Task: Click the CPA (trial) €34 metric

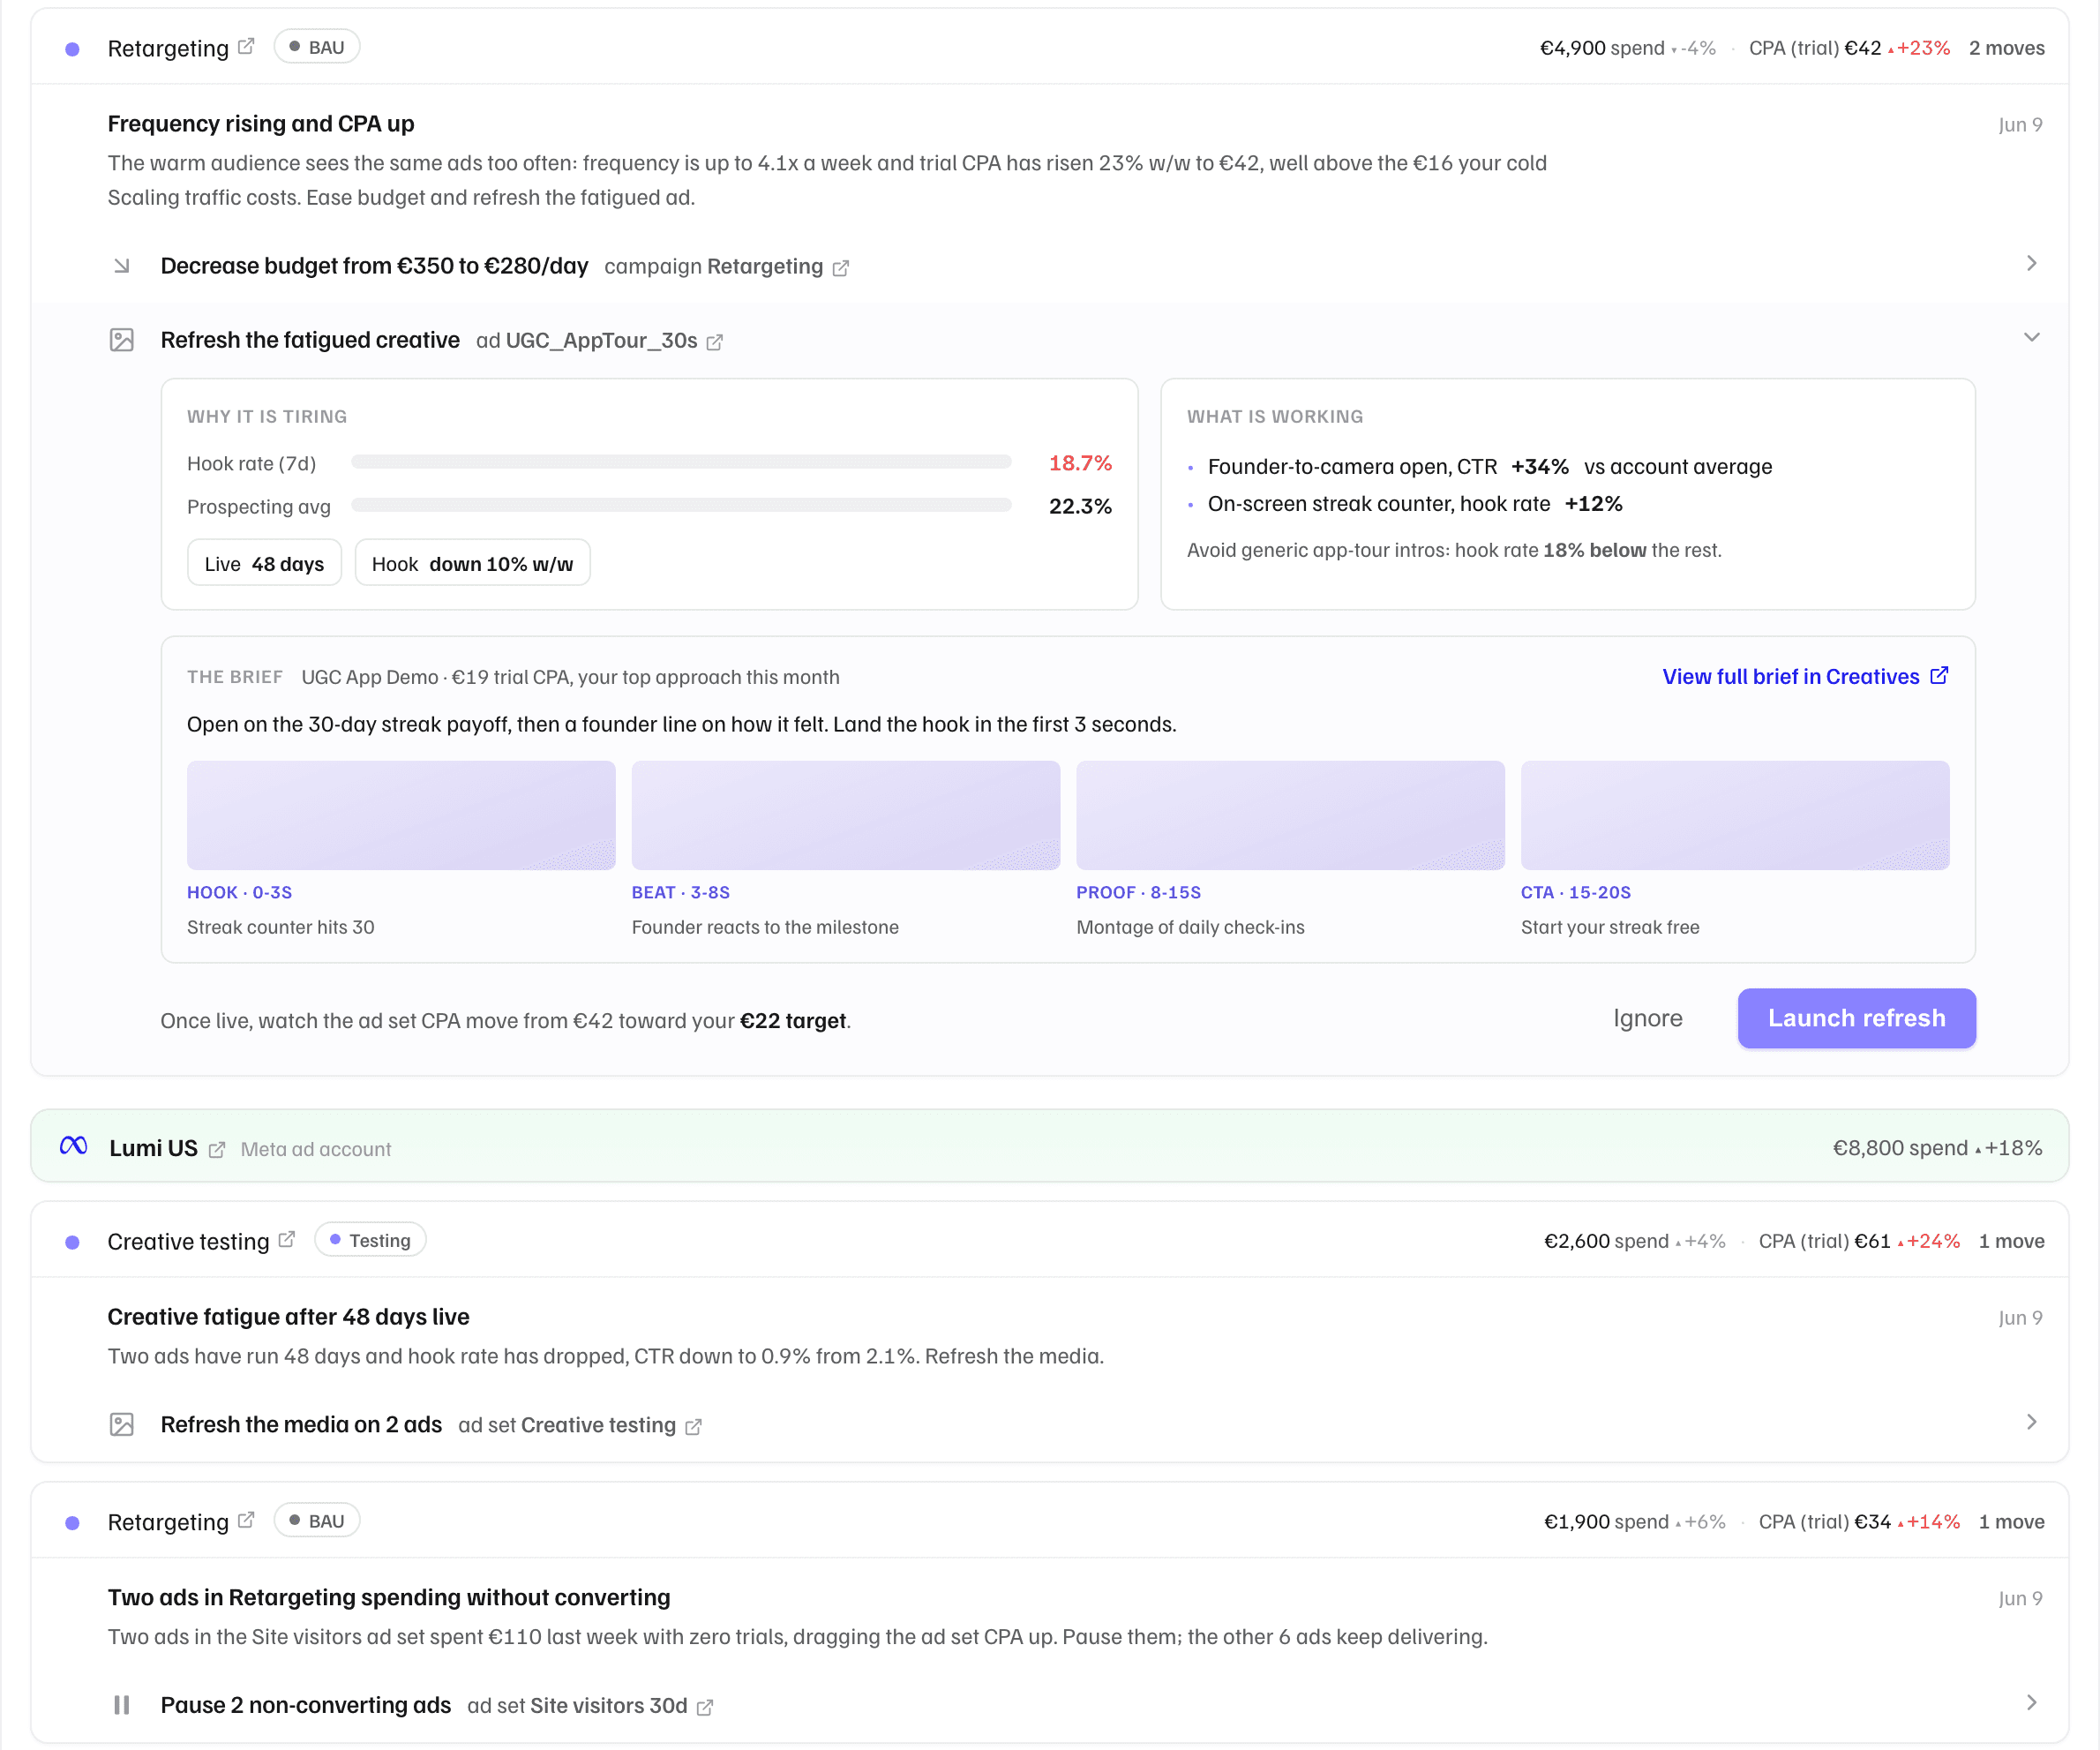Action: tap(1825, 1521)
